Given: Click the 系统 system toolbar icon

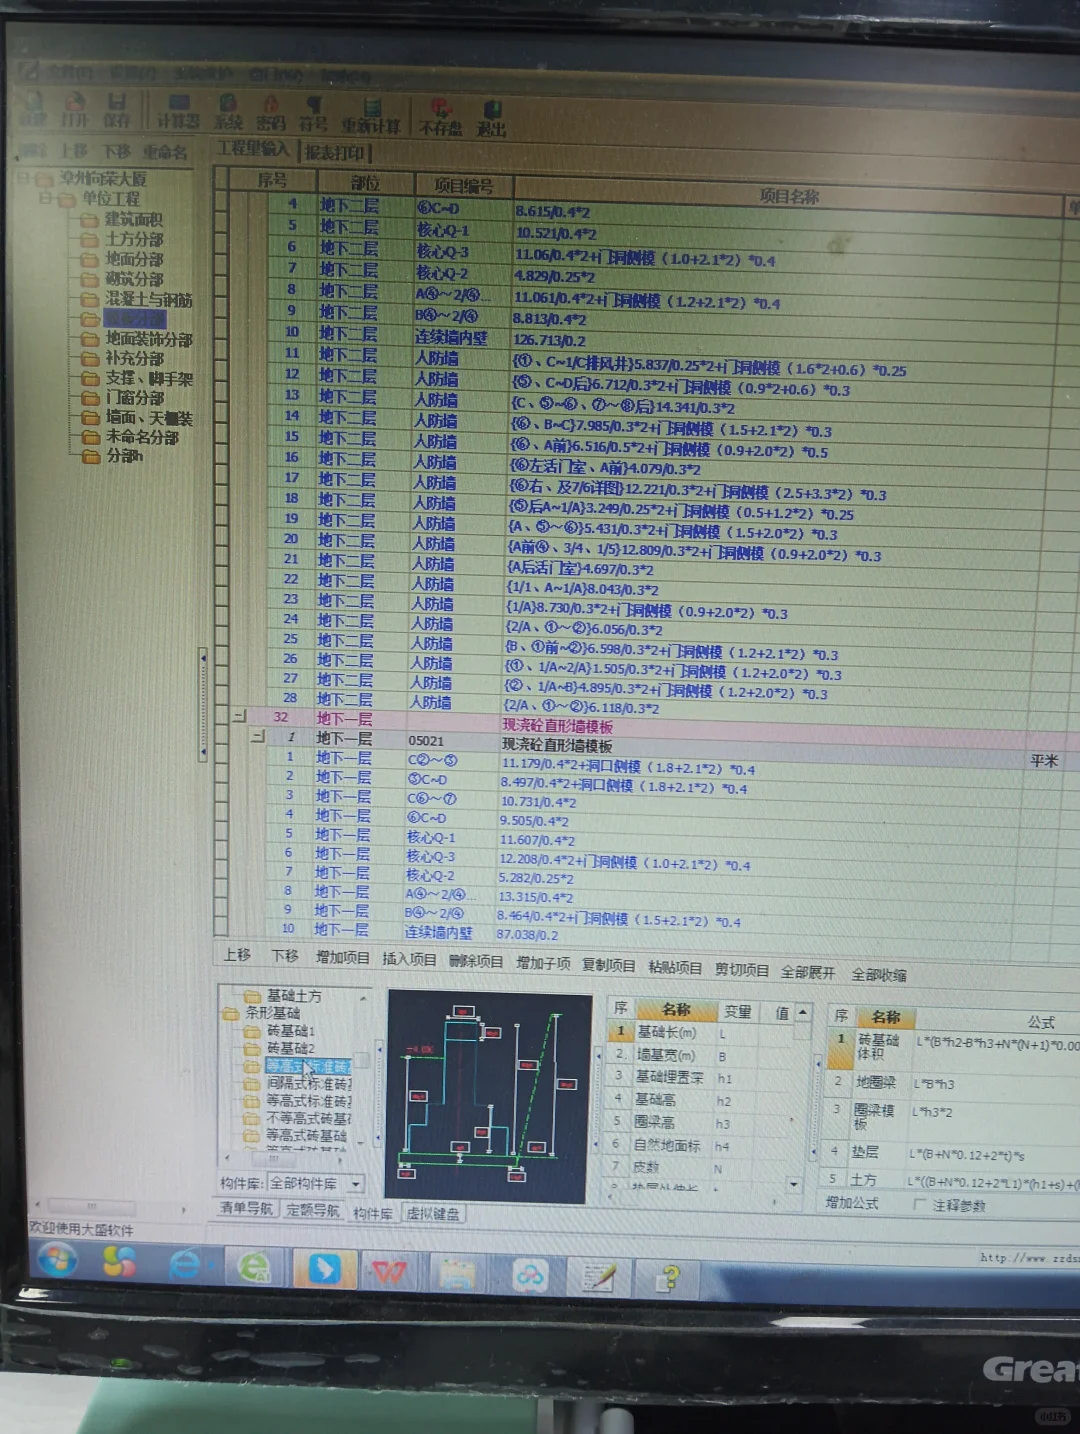Looking at the screenshot, I should tap(228, 111).
